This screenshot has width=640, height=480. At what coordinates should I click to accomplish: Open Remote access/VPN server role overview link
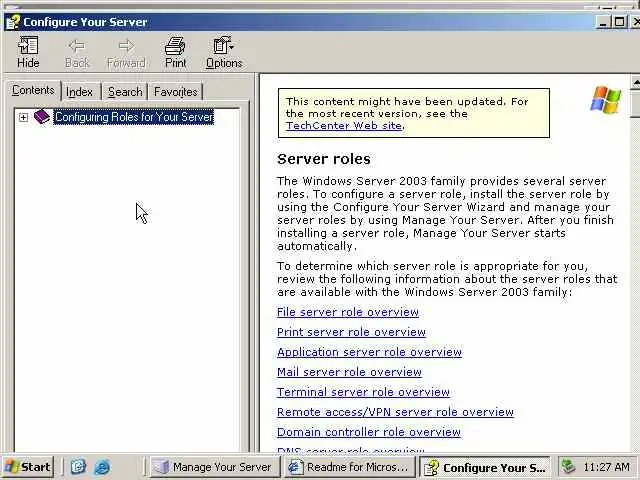[x=395, y=412]
